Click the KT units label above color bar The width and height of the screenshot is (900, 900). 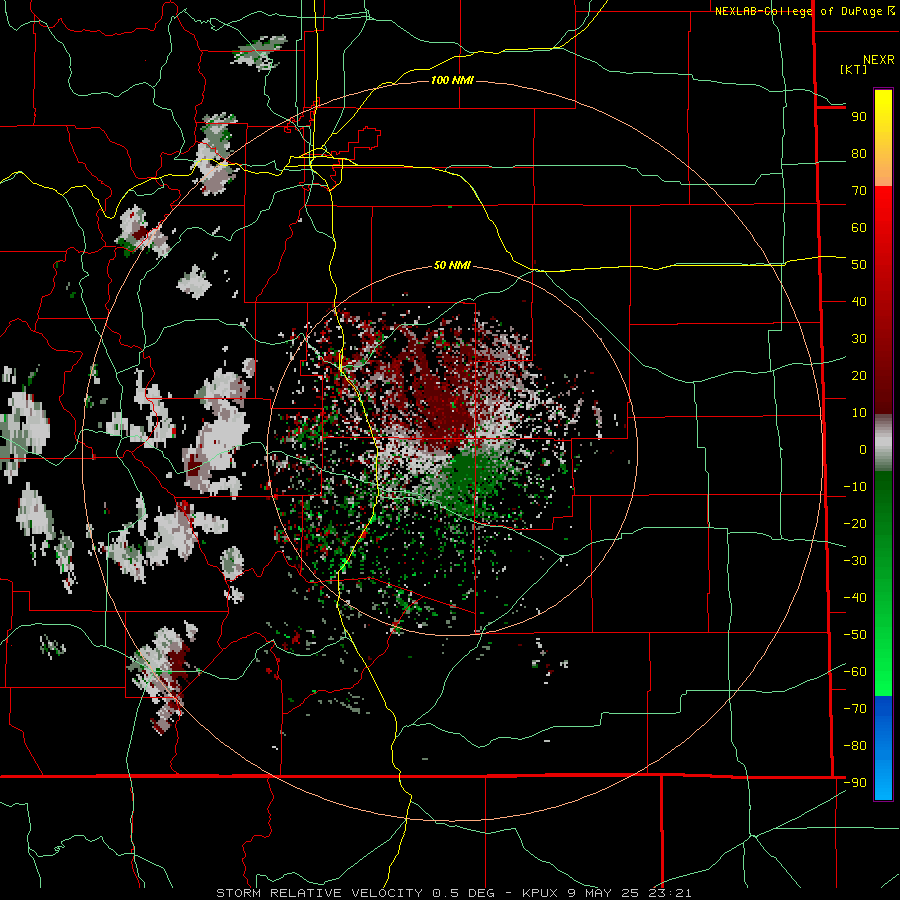(854, 69)
